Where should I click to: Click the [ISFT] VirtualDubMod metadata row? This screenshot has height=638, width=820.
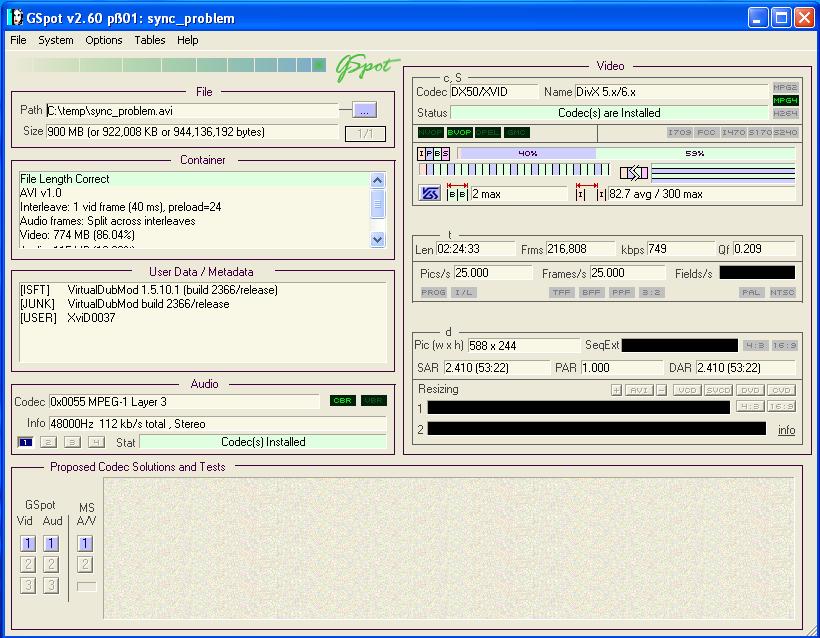point(149,290)
